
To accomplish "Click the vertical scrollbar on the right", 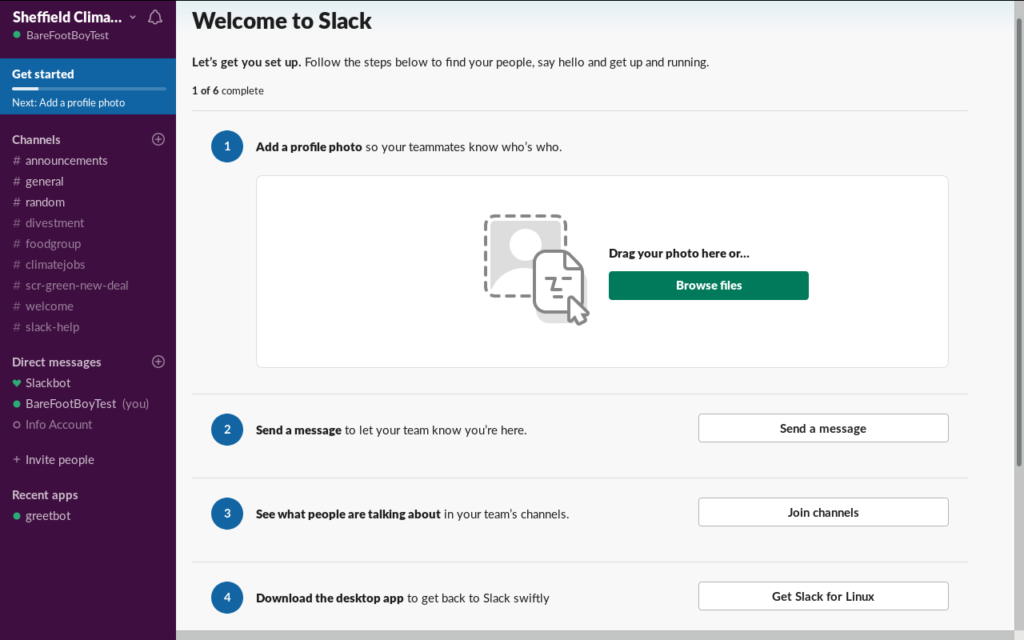I will tap(1019, 242).
